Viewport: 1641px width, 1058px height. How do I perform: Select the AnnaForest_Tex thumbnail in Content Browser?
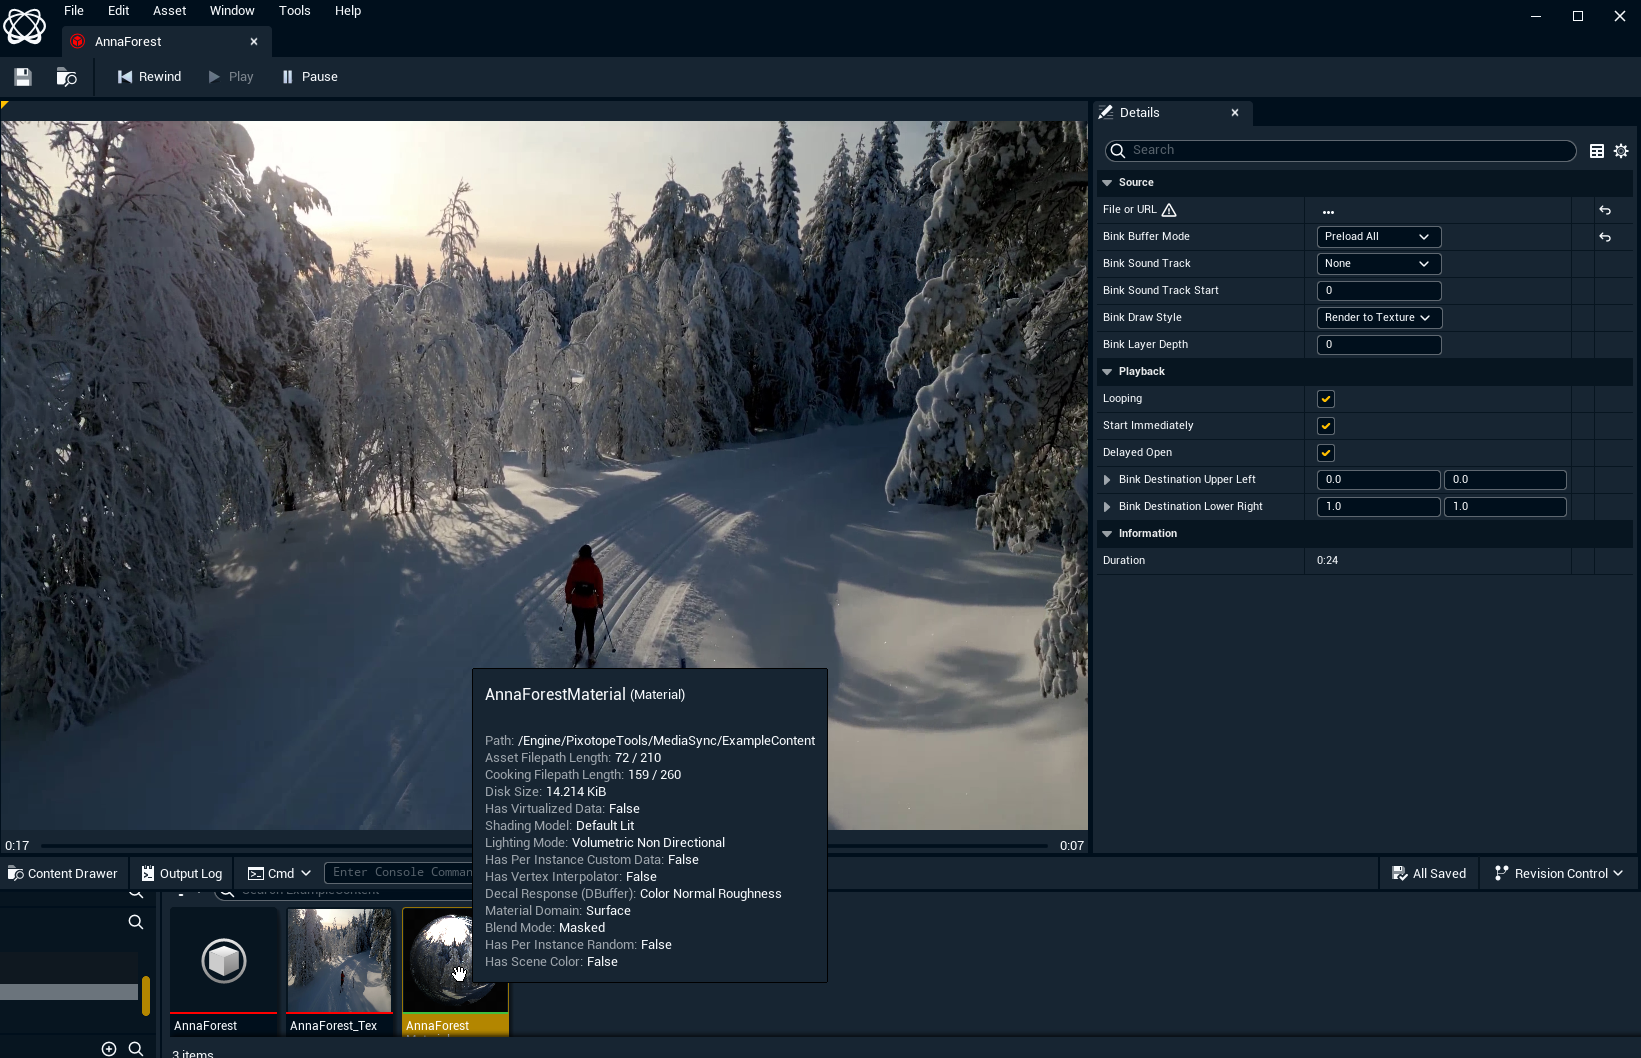point(339,960)
